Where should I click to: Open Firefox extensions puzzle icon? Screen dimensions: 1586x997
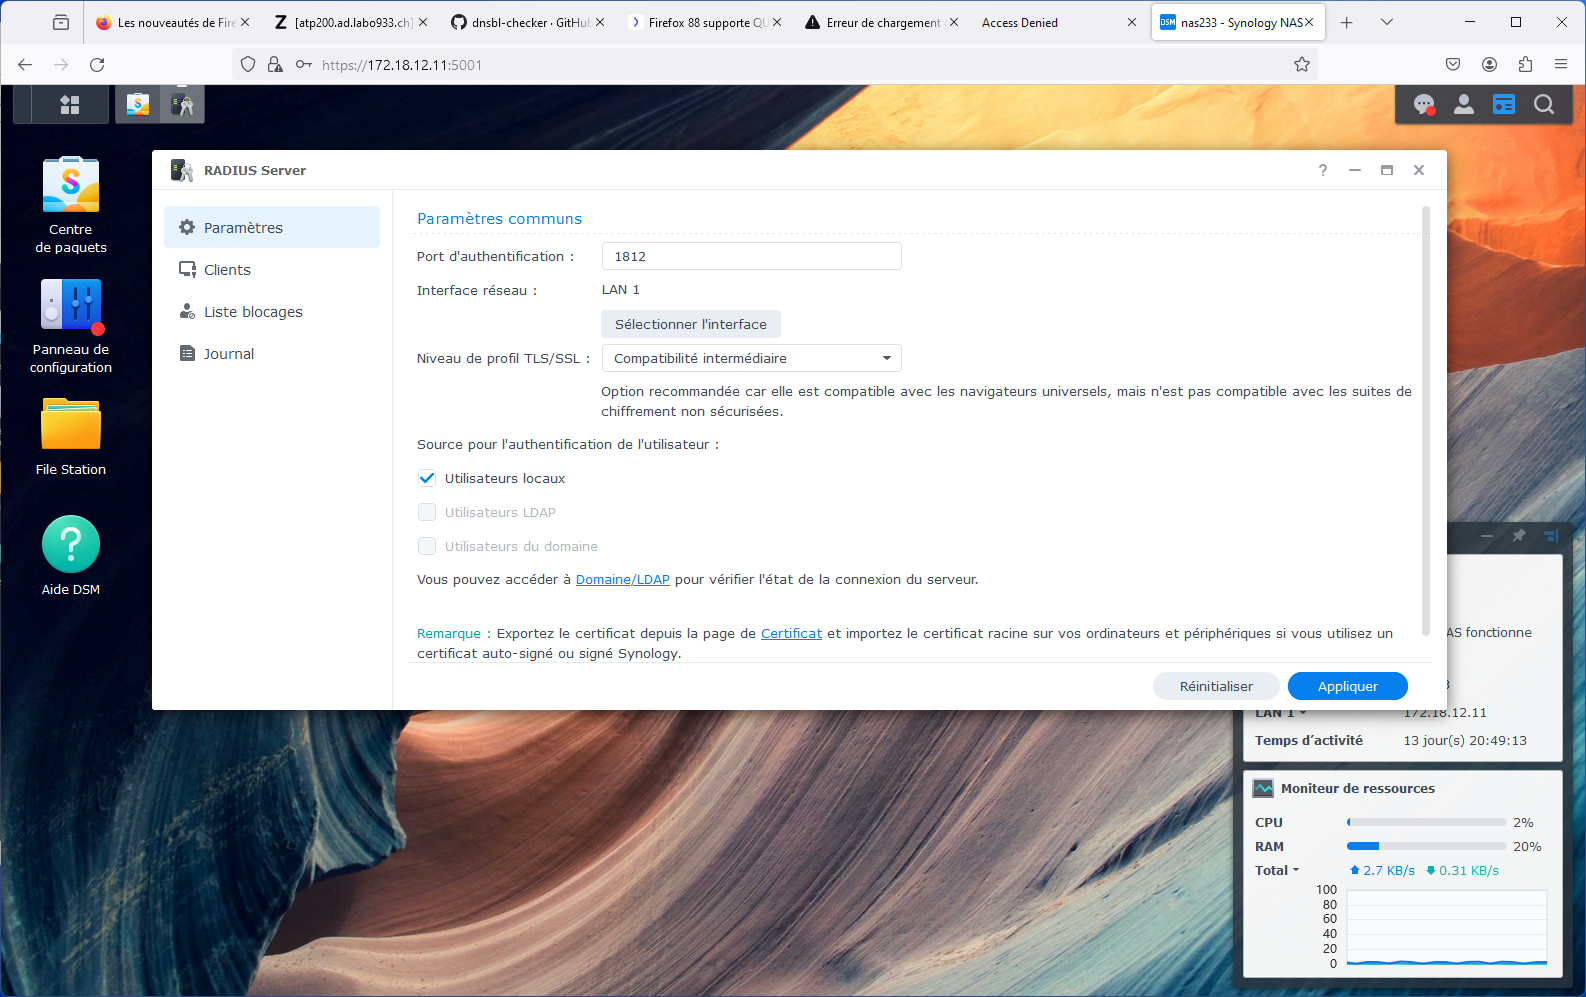(x=1525, y=65)
